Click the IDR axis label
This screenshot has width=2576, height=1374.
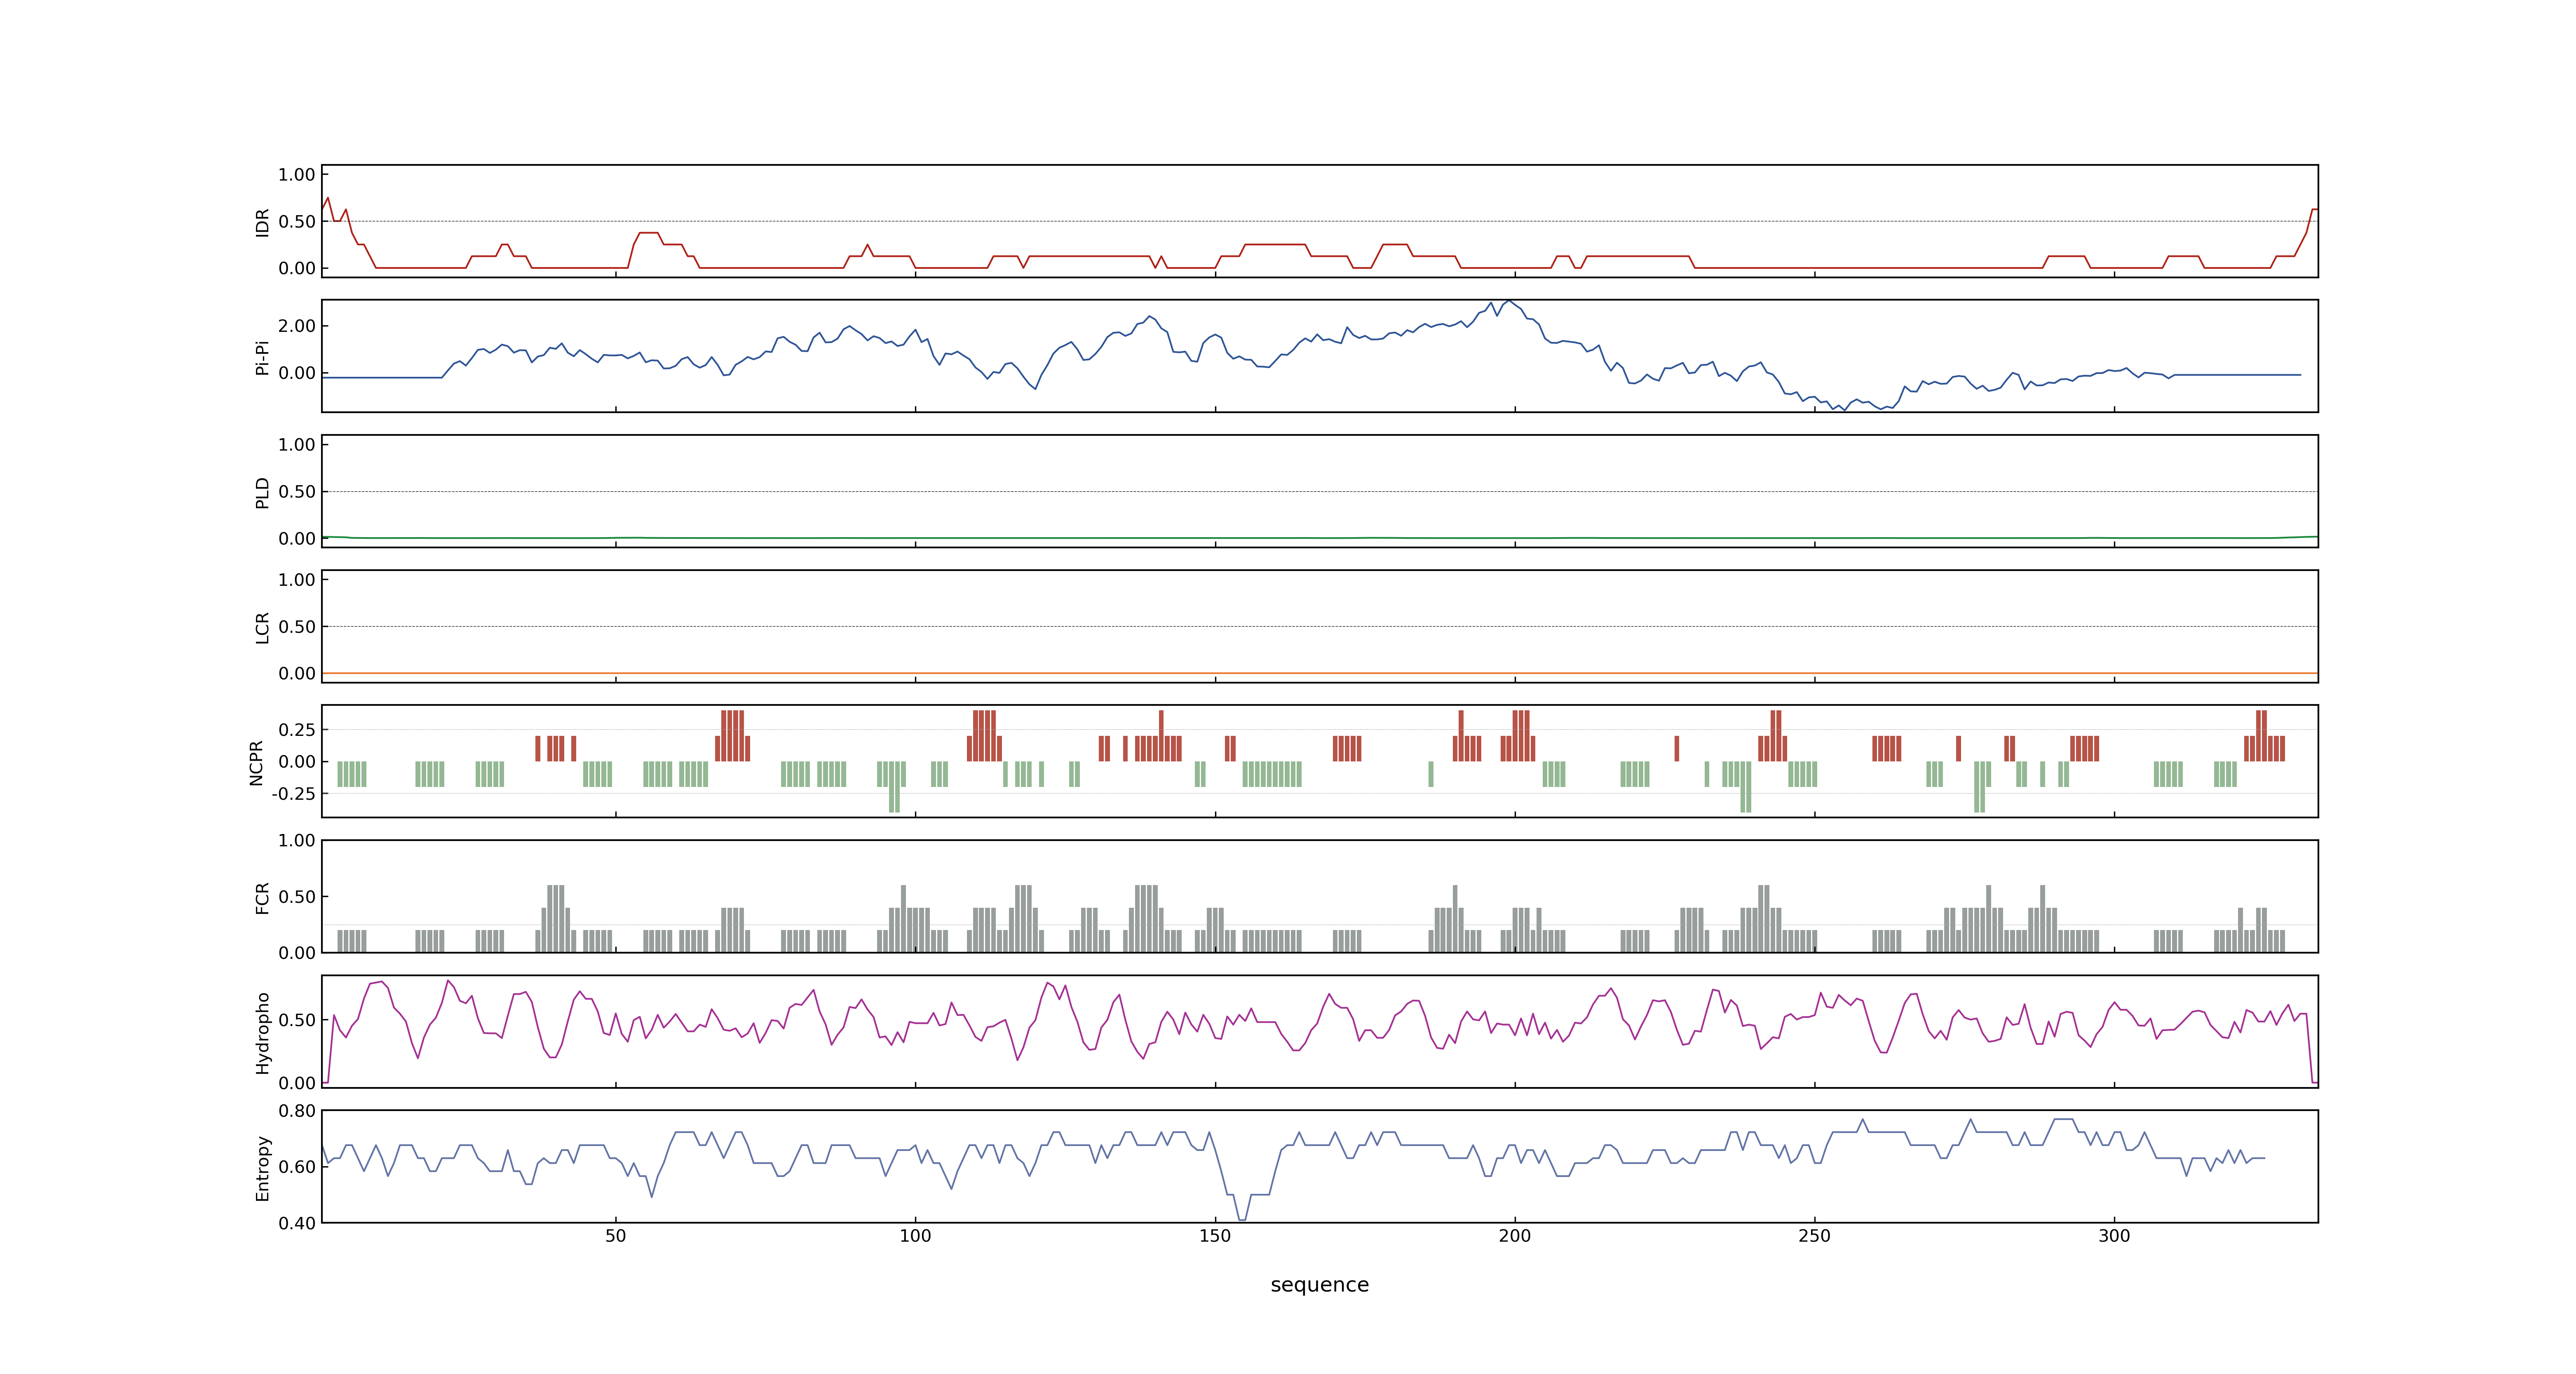(262, 222)
